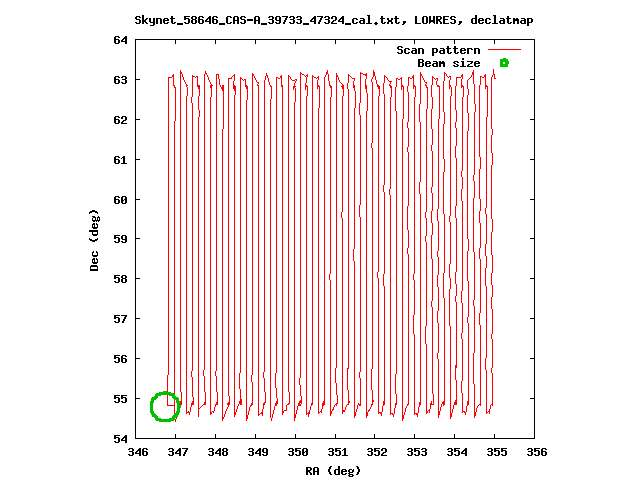
Task: Click the Dec axis tick label 61
Action: (120, 160)
